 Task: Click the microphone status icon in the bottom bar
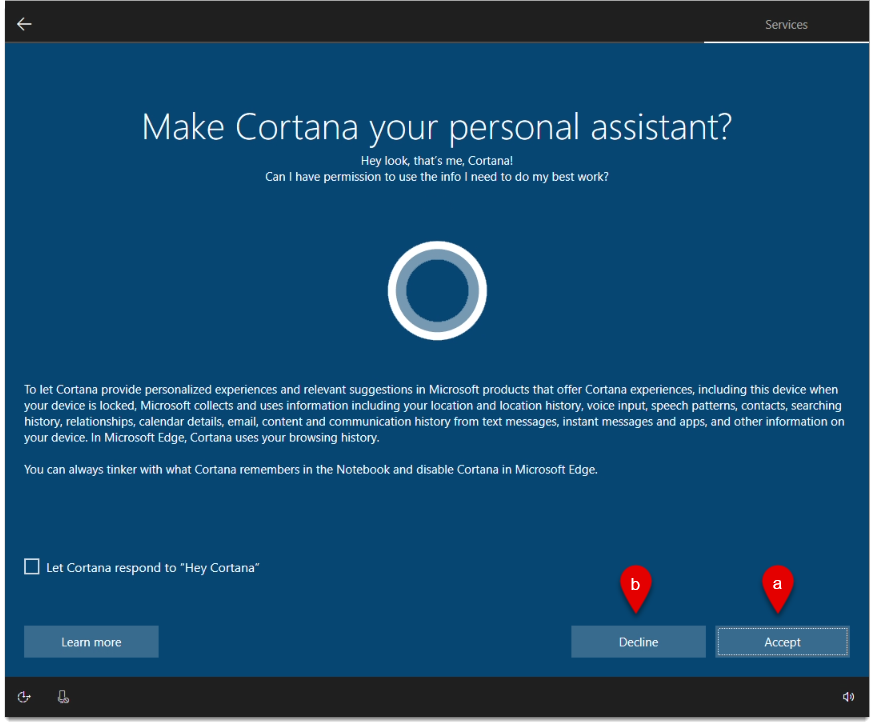point(63,697)
